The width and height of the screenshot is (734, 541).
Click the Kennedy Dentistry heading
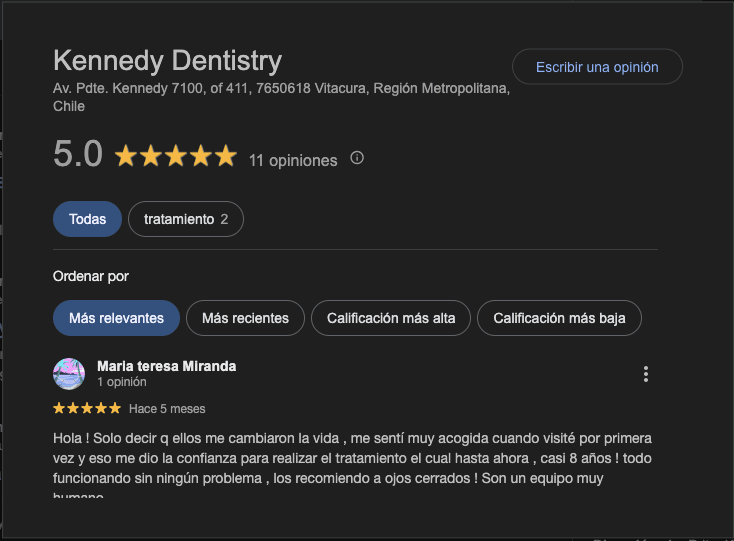point(167,60)
